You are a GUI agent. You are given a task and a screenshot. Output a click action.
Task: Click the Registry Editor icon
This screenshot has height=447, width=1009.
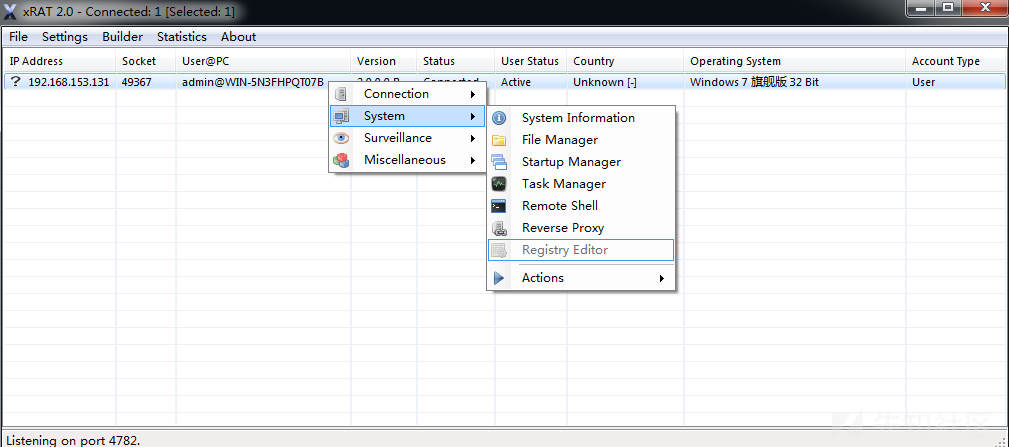click(499, 250)
